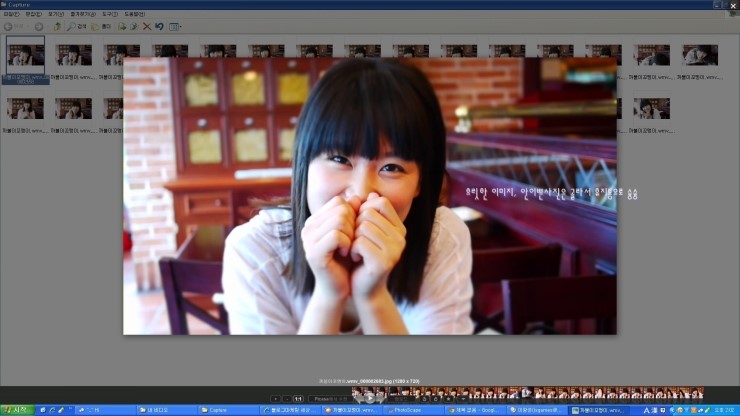Screen dimensions: 740x416
Task: Open the 파일(F) menu in Capture window
Action: (x=11, y=14)
